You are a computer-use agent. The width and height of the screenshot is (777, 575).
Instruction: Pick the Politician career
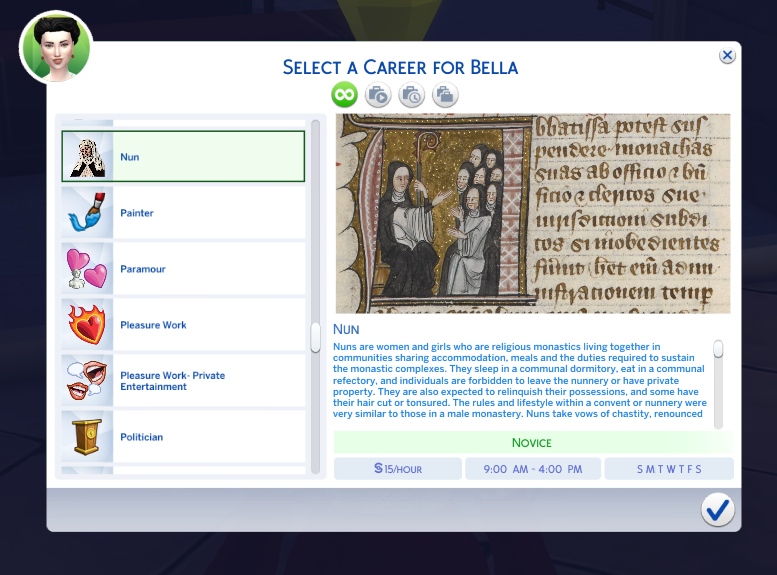(183, 437)
